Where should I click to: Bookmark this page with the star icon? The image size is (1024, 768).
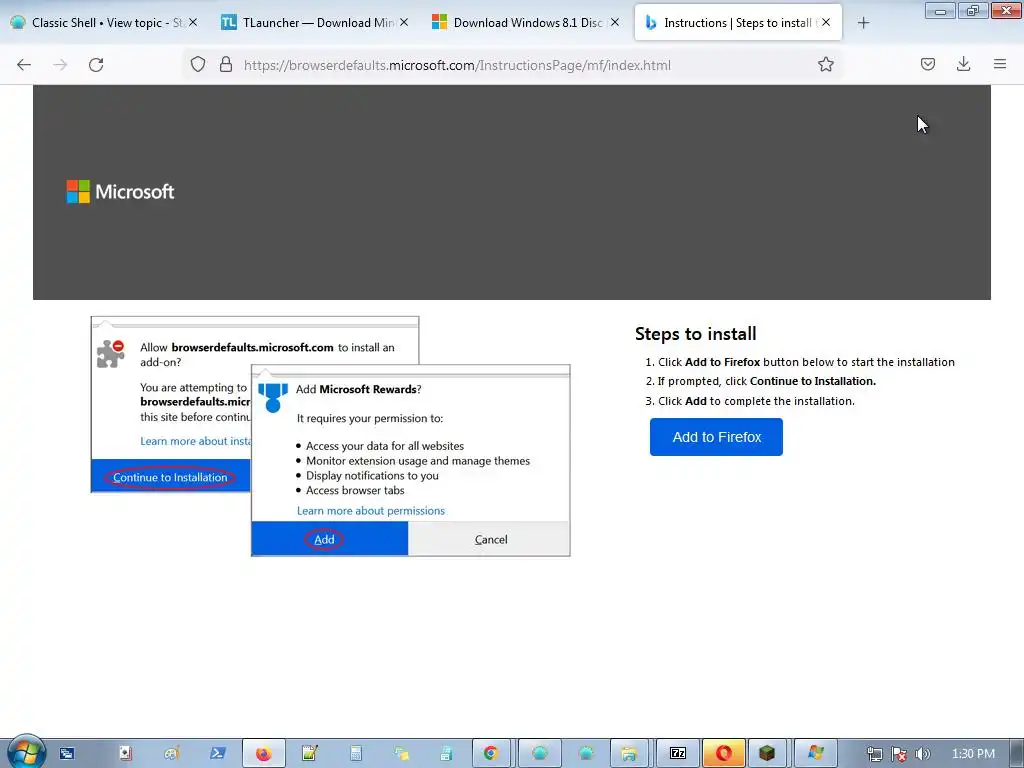(x=825, y=65)
